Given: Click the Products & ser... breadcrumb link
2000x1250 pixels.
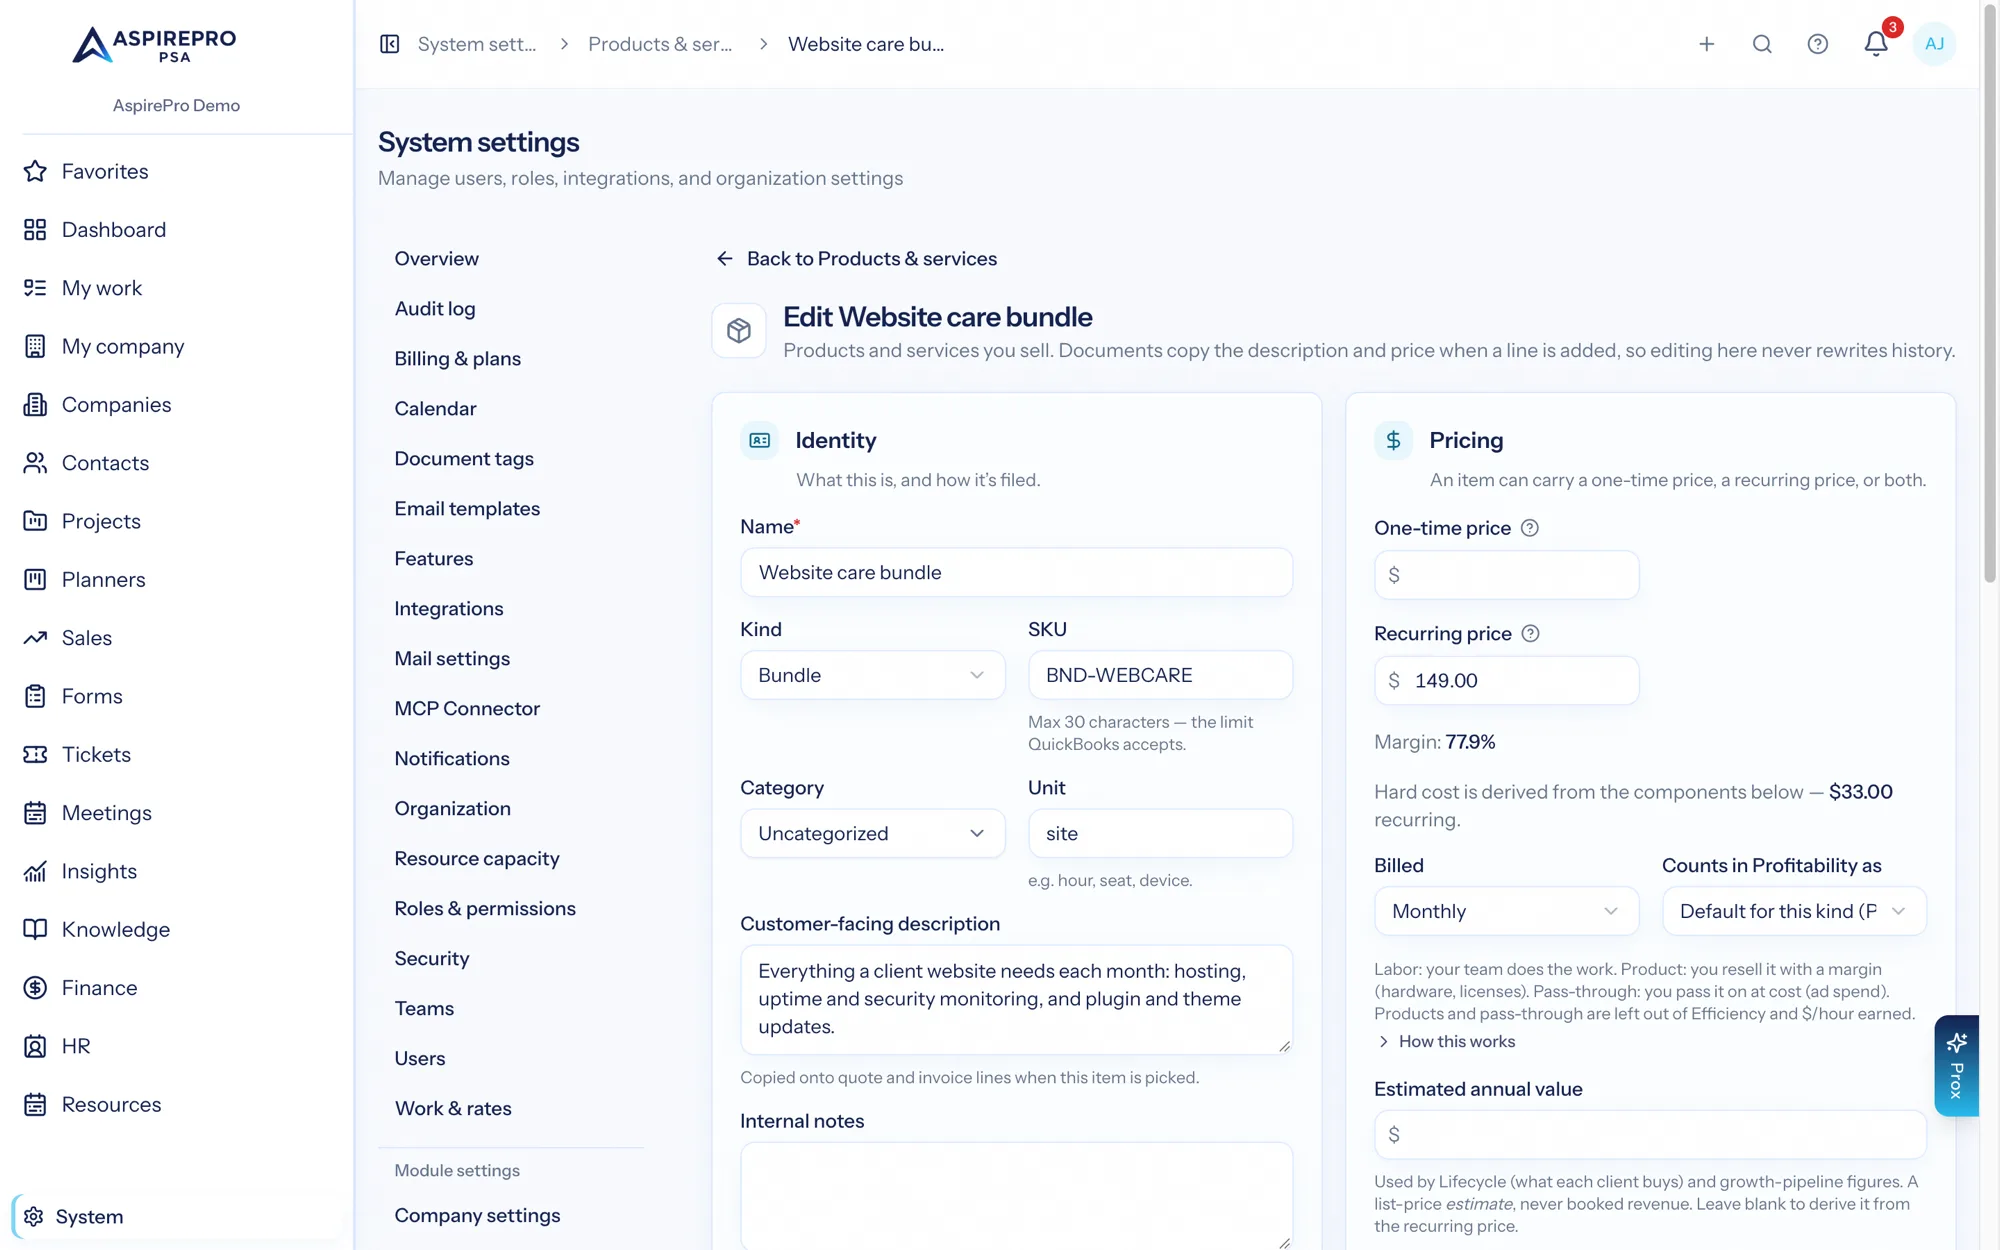Looking at the screenshot, I should click(x=660, y=44).
